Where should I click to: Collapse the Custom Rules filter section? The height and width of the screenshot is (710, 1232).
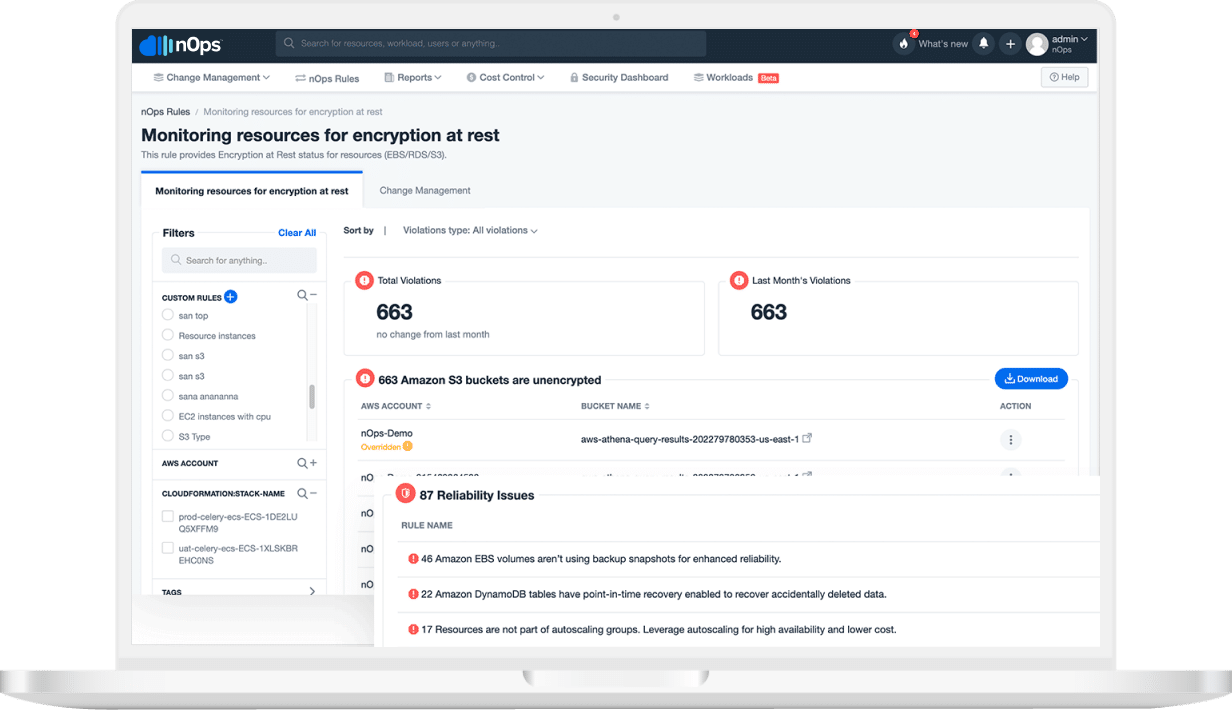pos(313,296)
